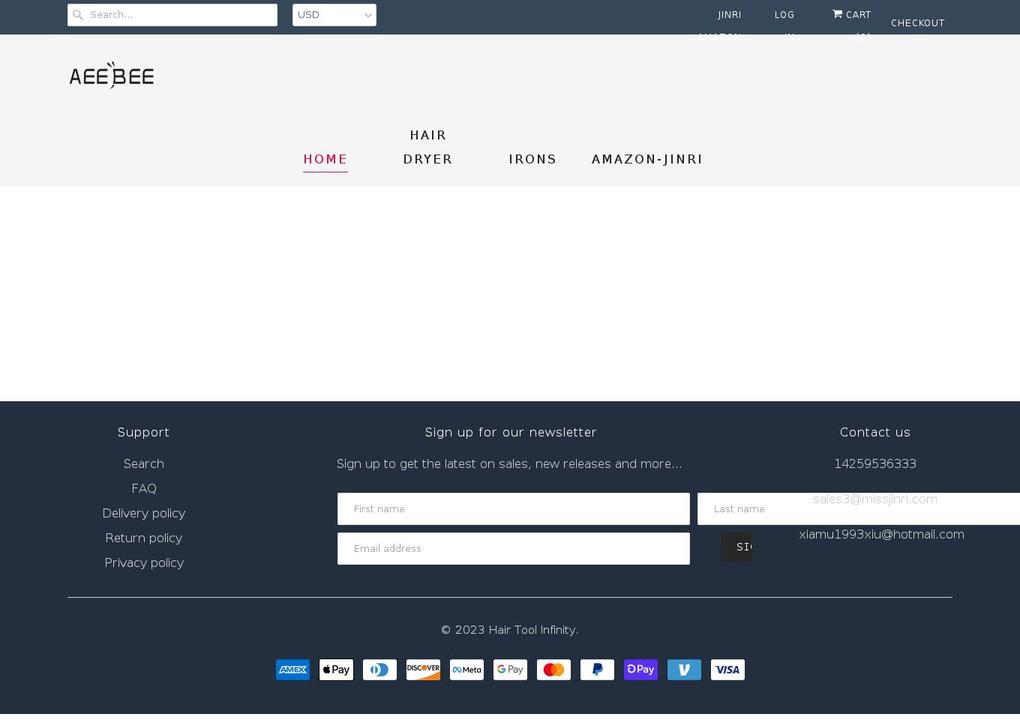This screenshot has width=1020, height=720.
Task: Click the Venmo payment icon
Action: [684, 669]
